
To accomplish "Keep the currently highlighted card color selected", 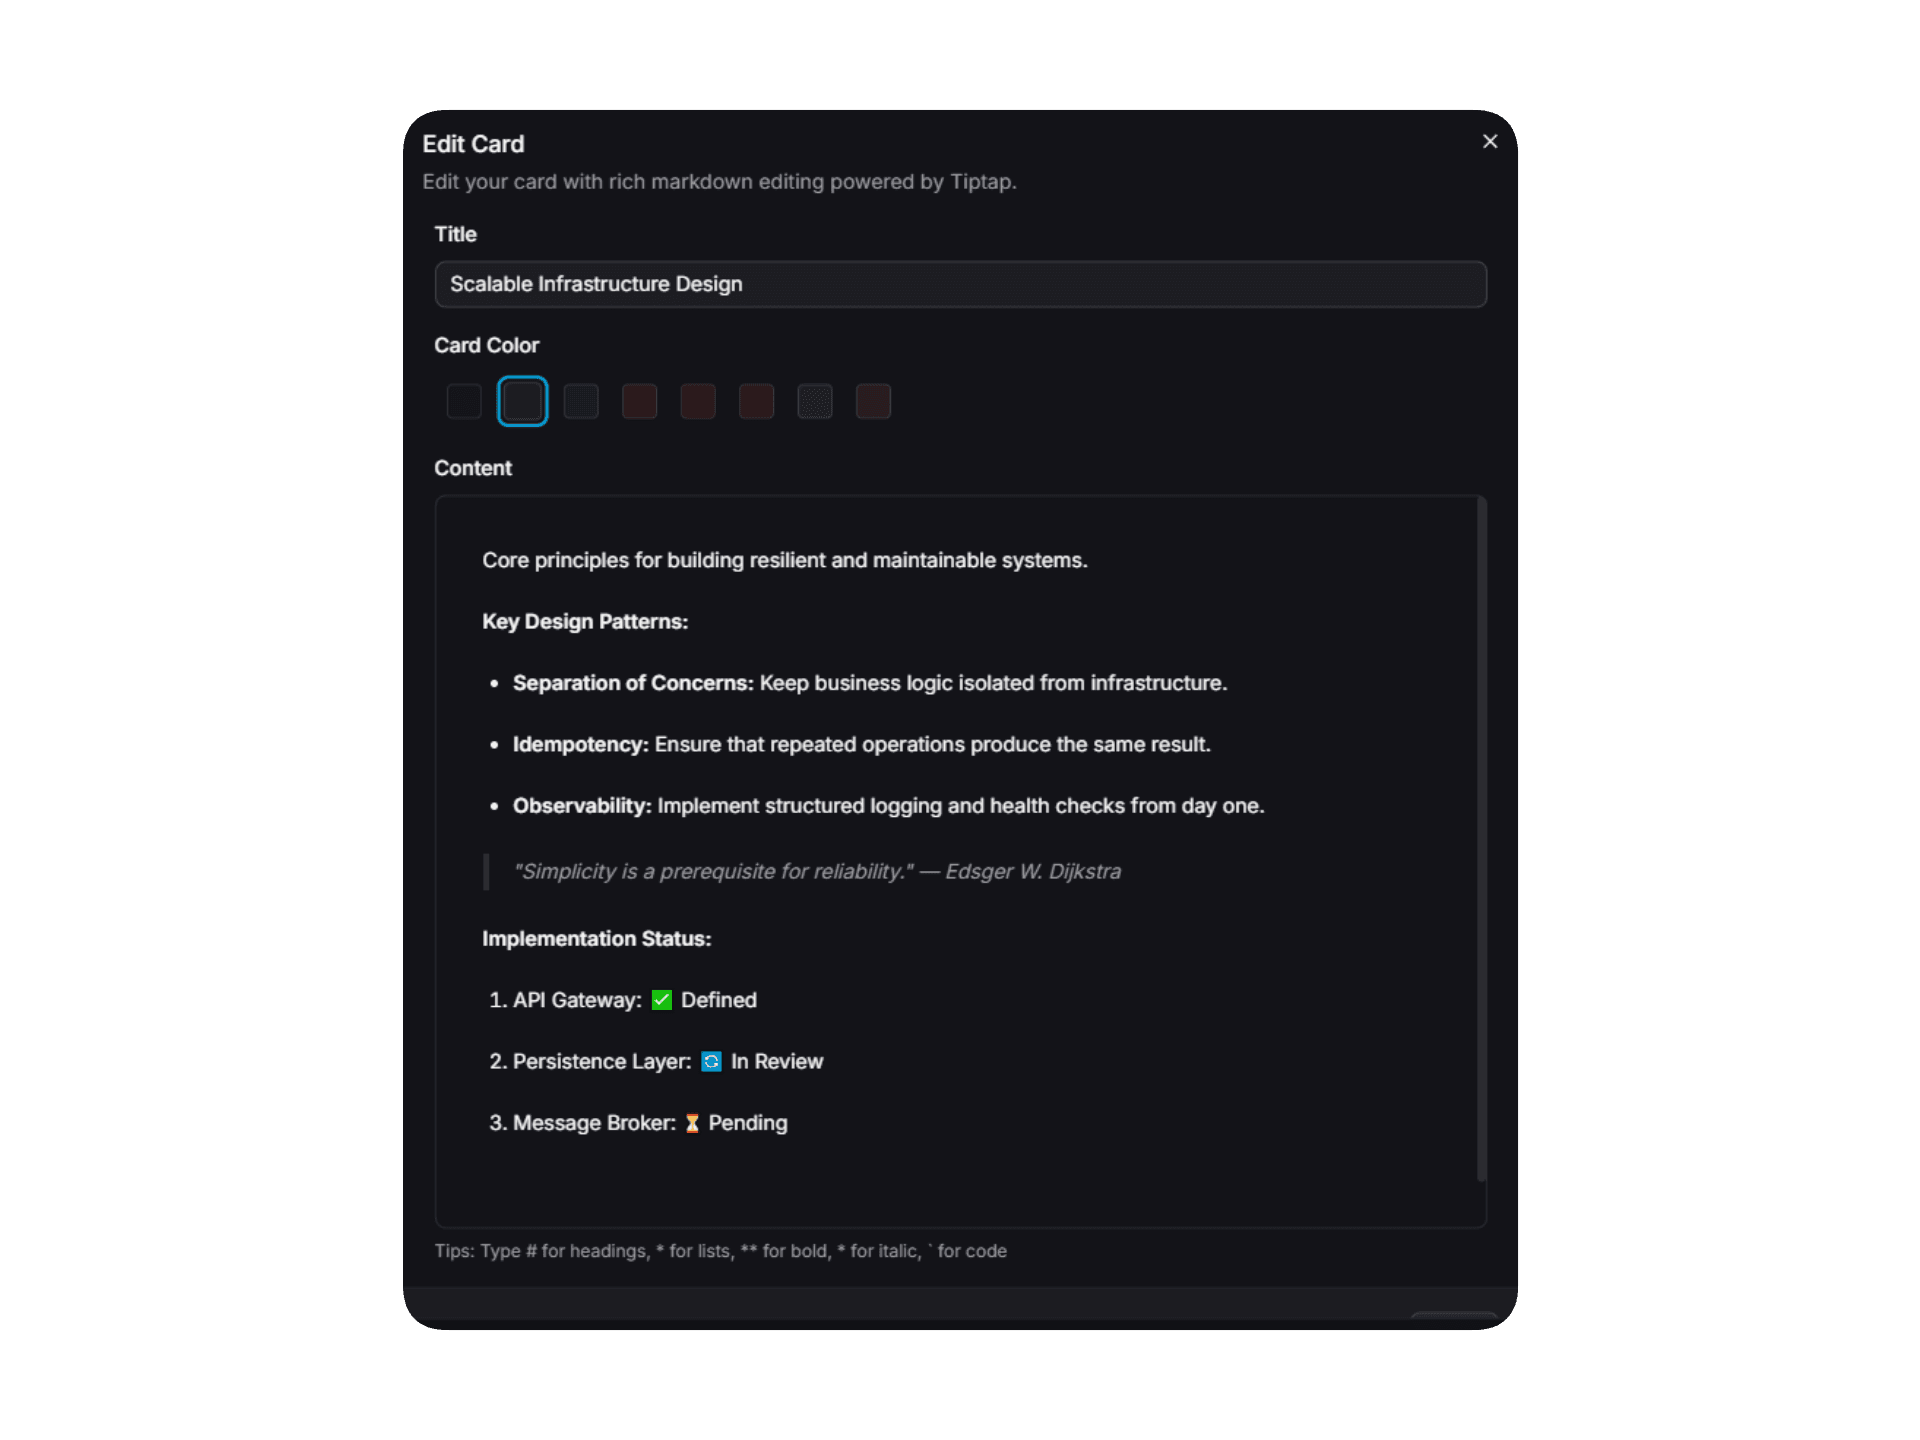I will pyautogui.click(x=522, y=401).
